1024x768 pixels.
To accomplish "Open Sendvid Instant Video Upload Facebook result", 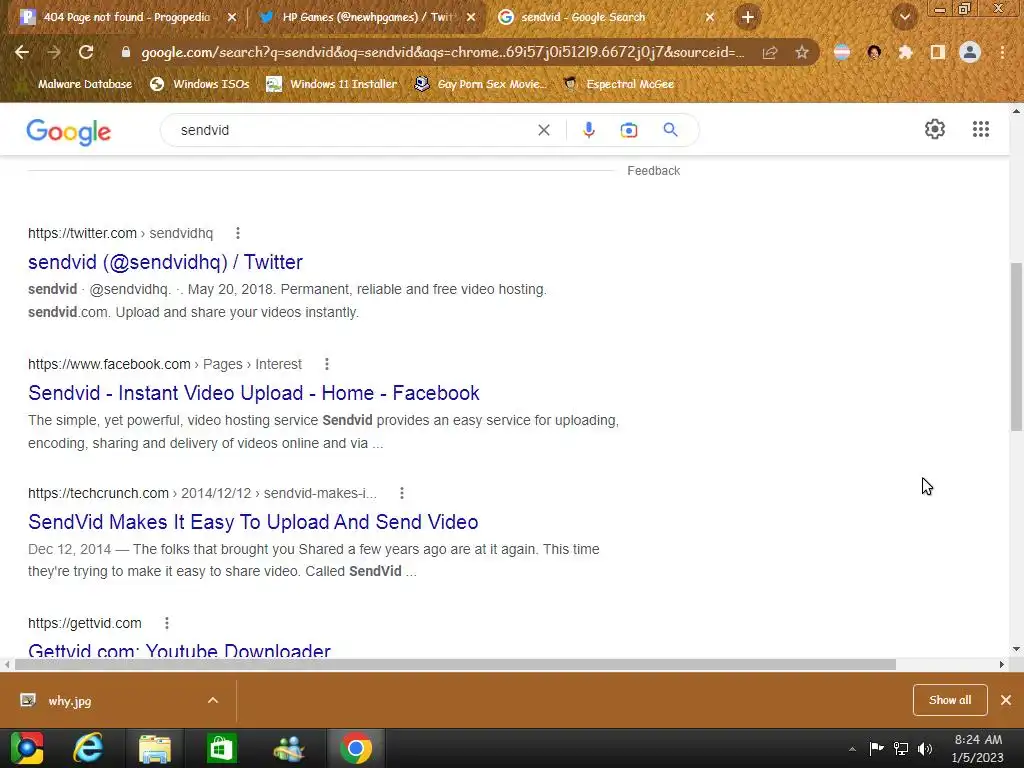I will (253, 393).
